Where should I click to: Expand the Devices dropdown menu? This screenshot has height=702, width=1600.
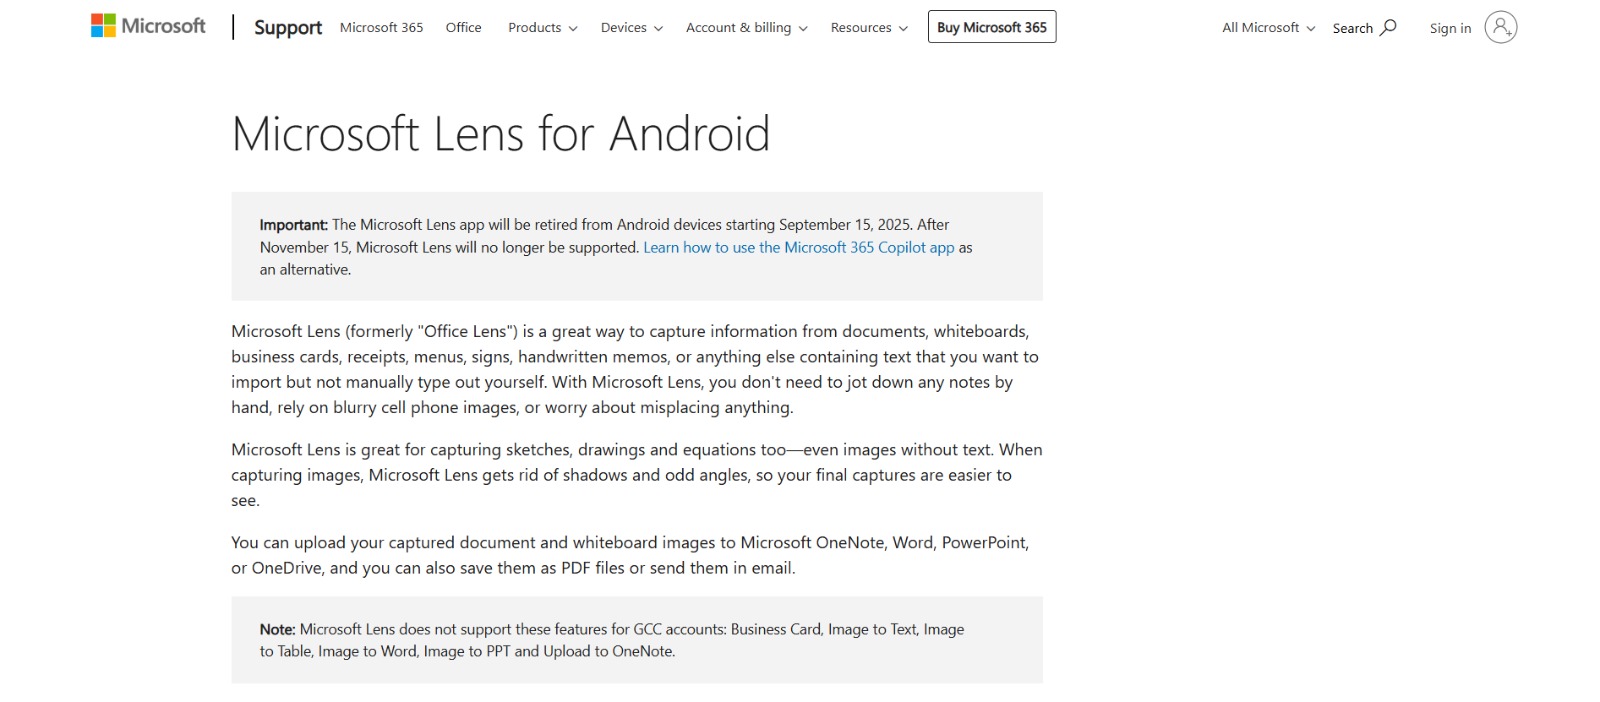point(631,27)
